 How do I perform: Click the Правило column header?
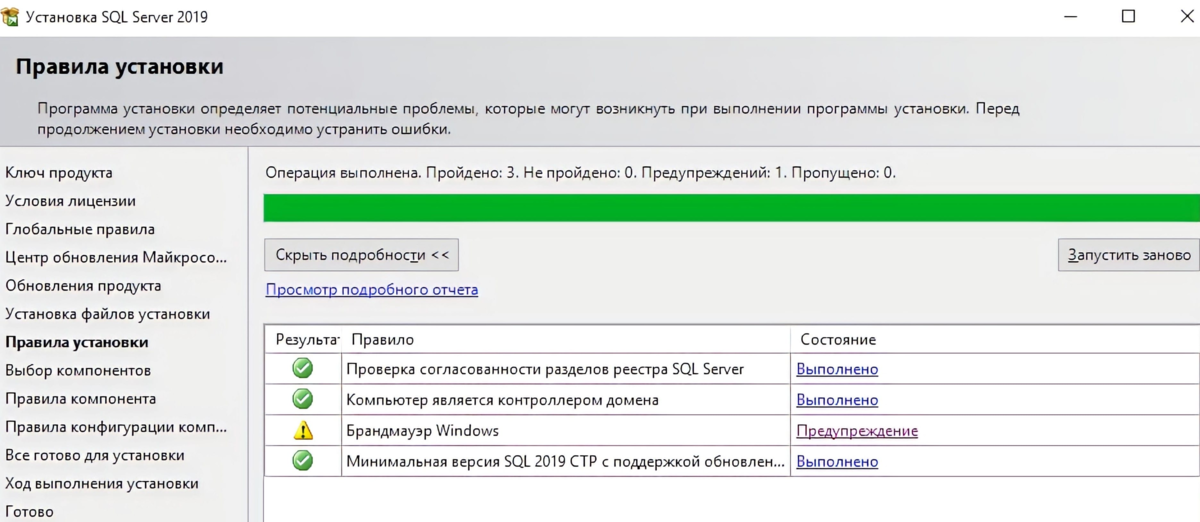pyautogui.click(x=566, y=339)
